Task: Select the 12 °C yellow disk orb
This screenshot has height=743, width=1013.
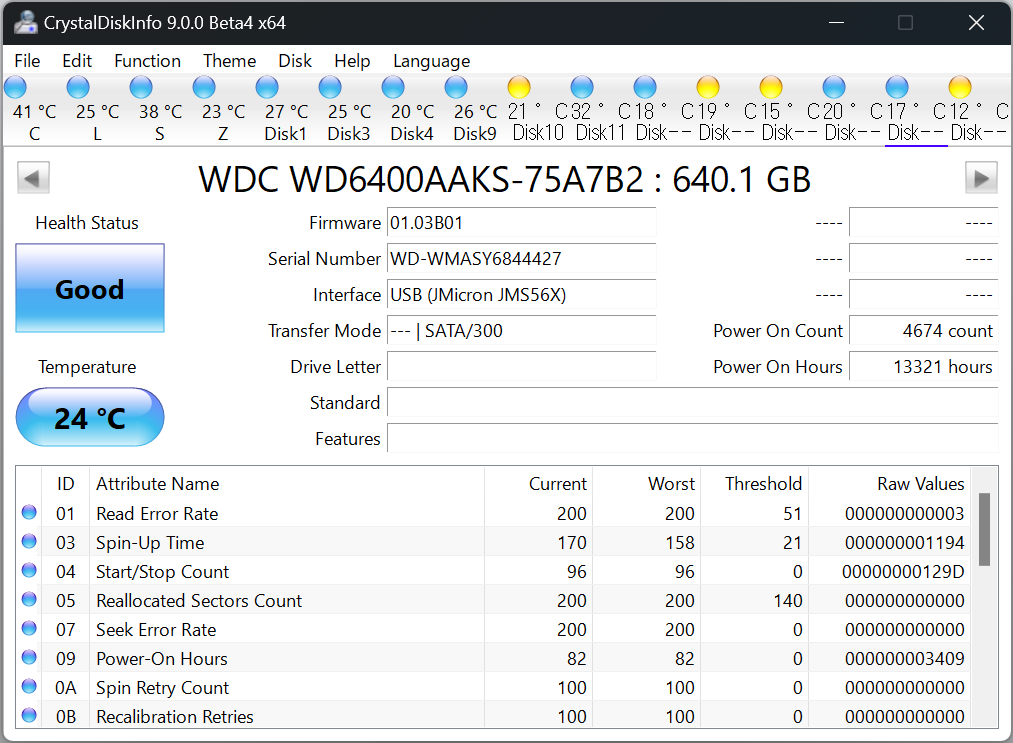Action: click(x=960, y=87)
